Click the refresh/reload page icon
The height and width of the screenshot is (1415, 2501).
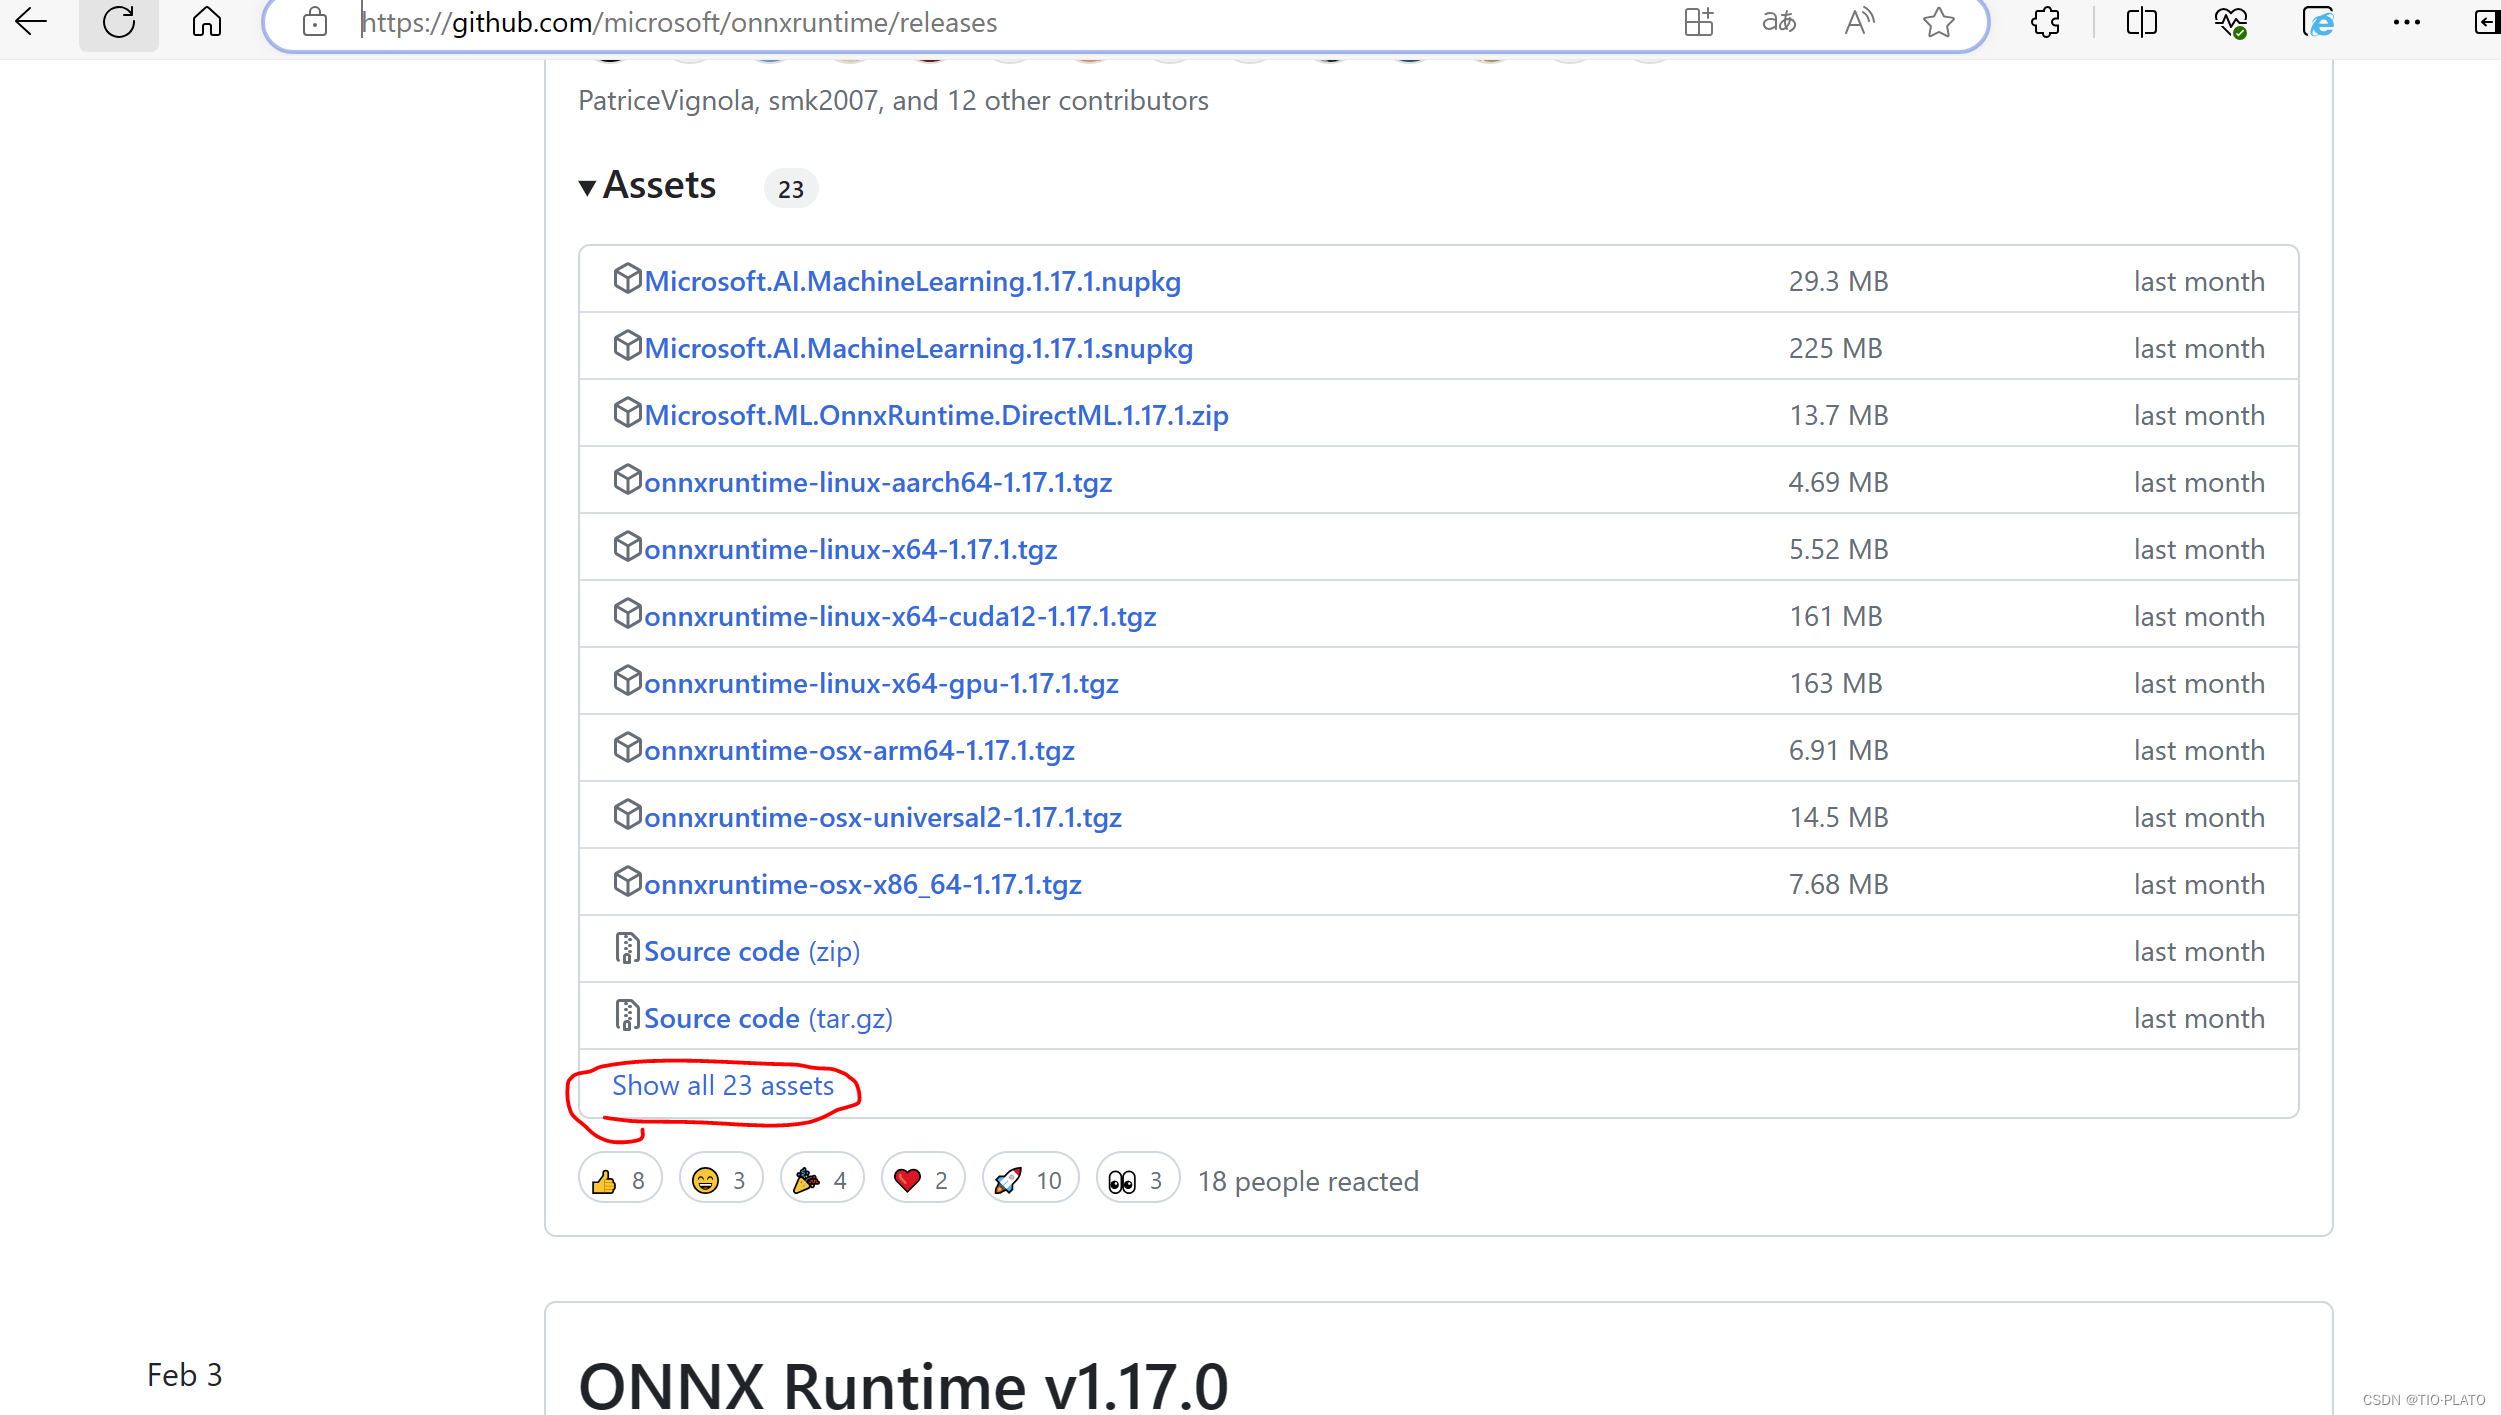point(119,22)
